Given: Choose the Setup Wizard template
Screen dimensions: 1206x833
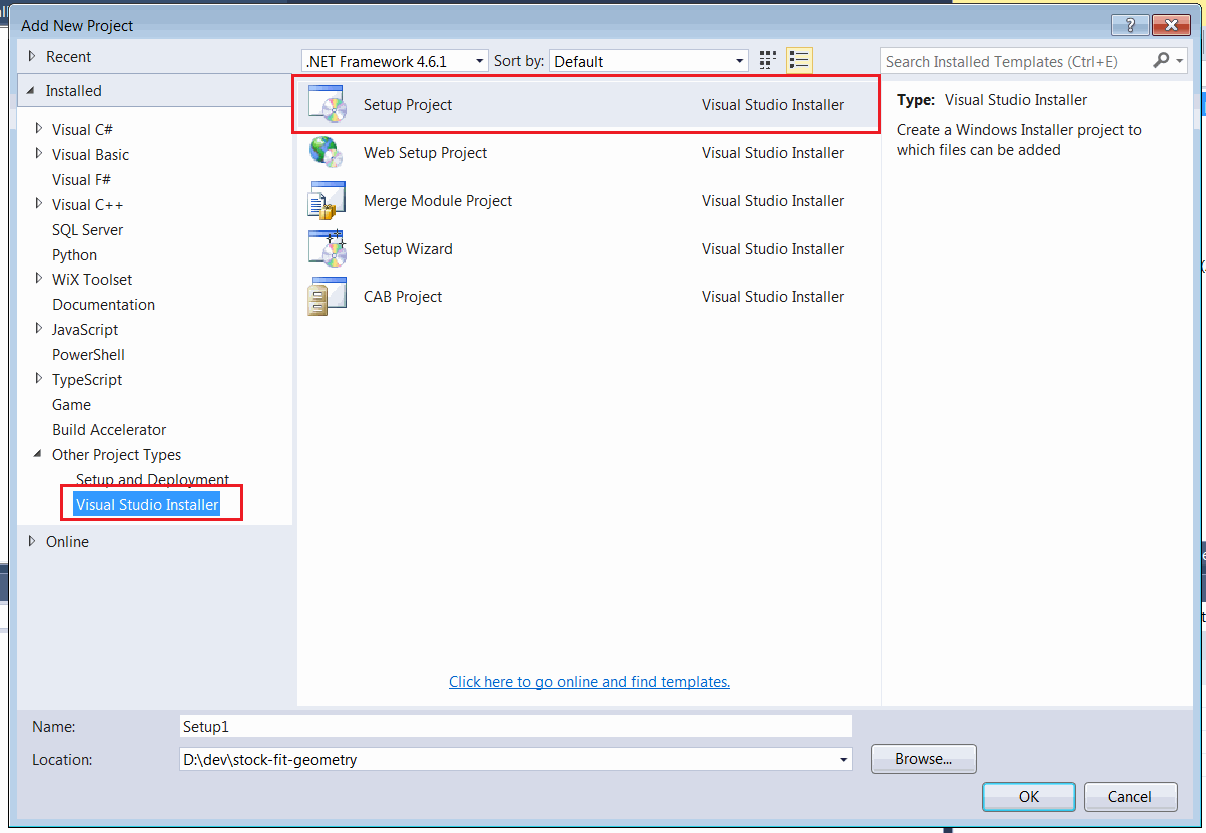Looking at the screenshot, I should pos(586,248).
